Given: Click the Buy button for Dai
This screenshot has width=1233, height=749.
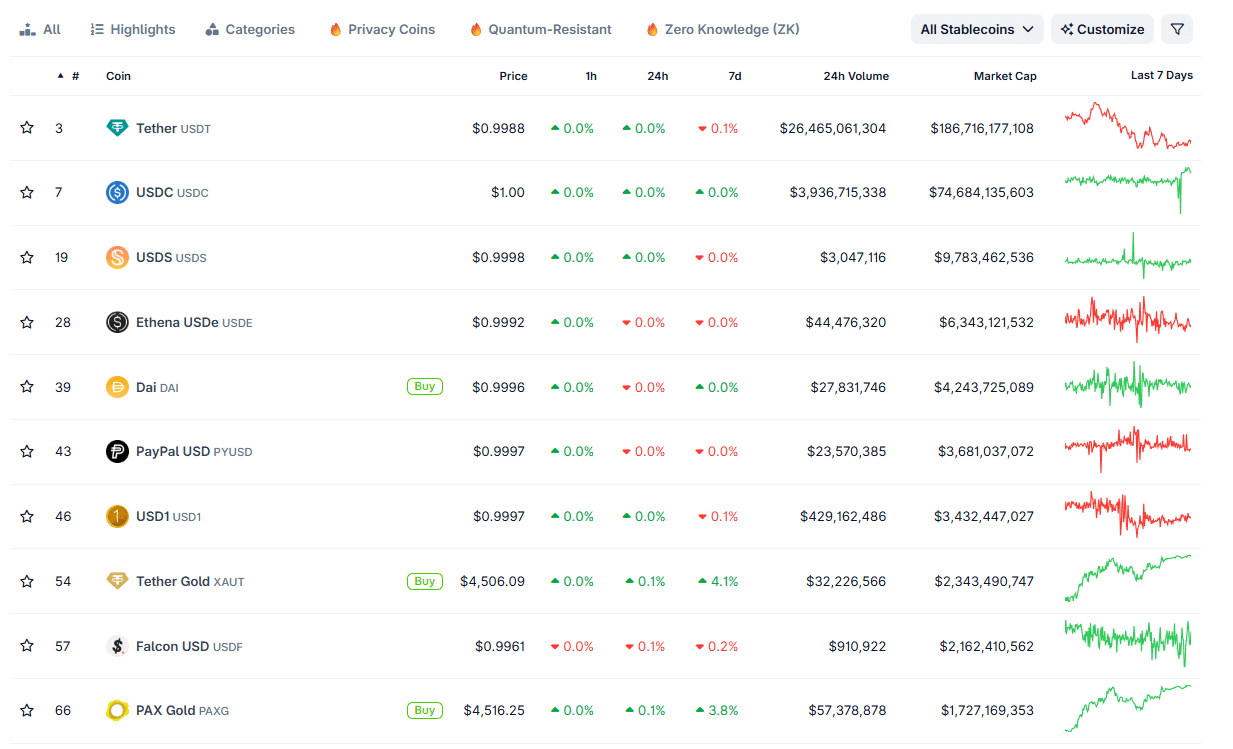Looking at the screenshot, I should [x=424, y=386].
